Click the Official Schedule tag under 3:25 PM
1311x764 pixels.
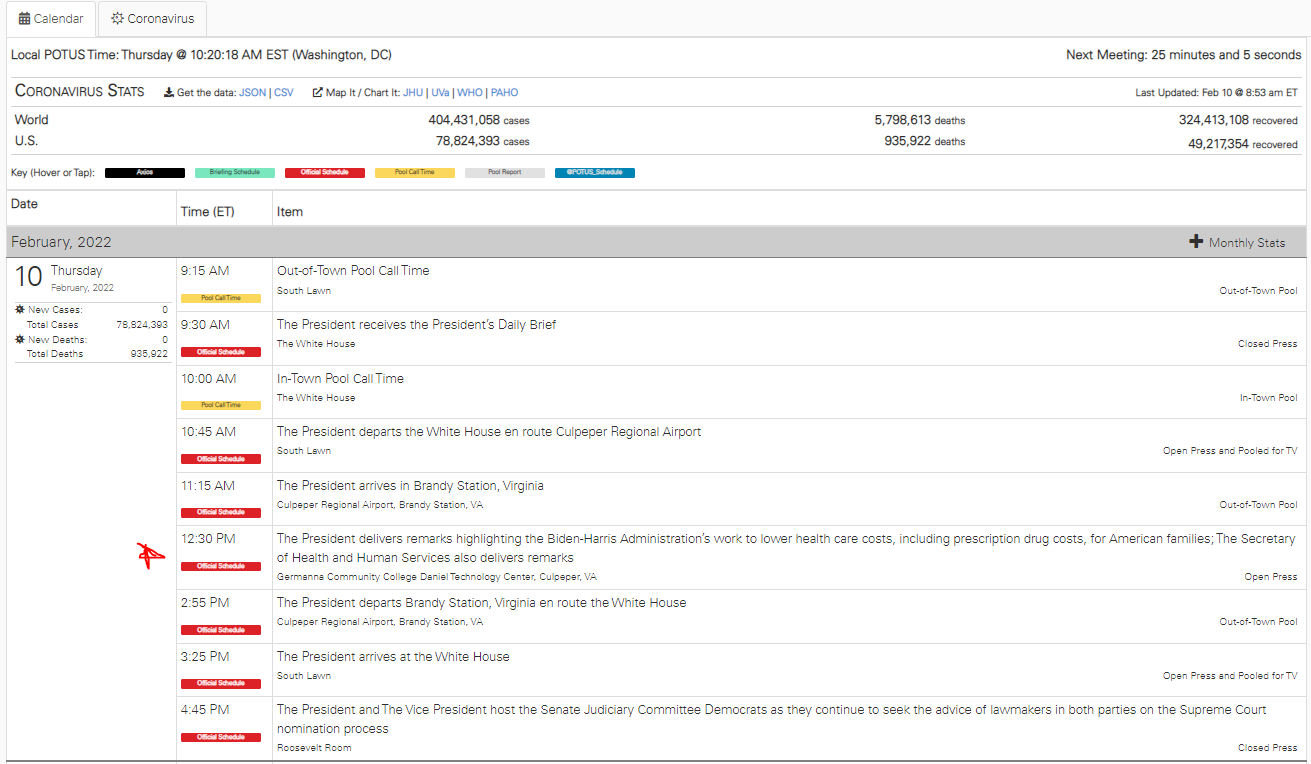[x=221, y=683]
